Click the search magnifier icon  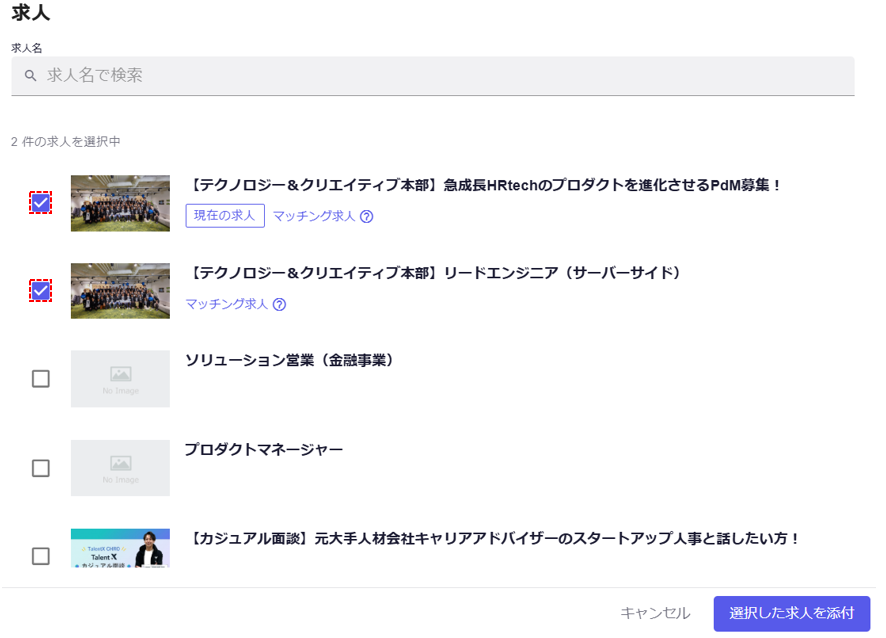tap(30, 76)
